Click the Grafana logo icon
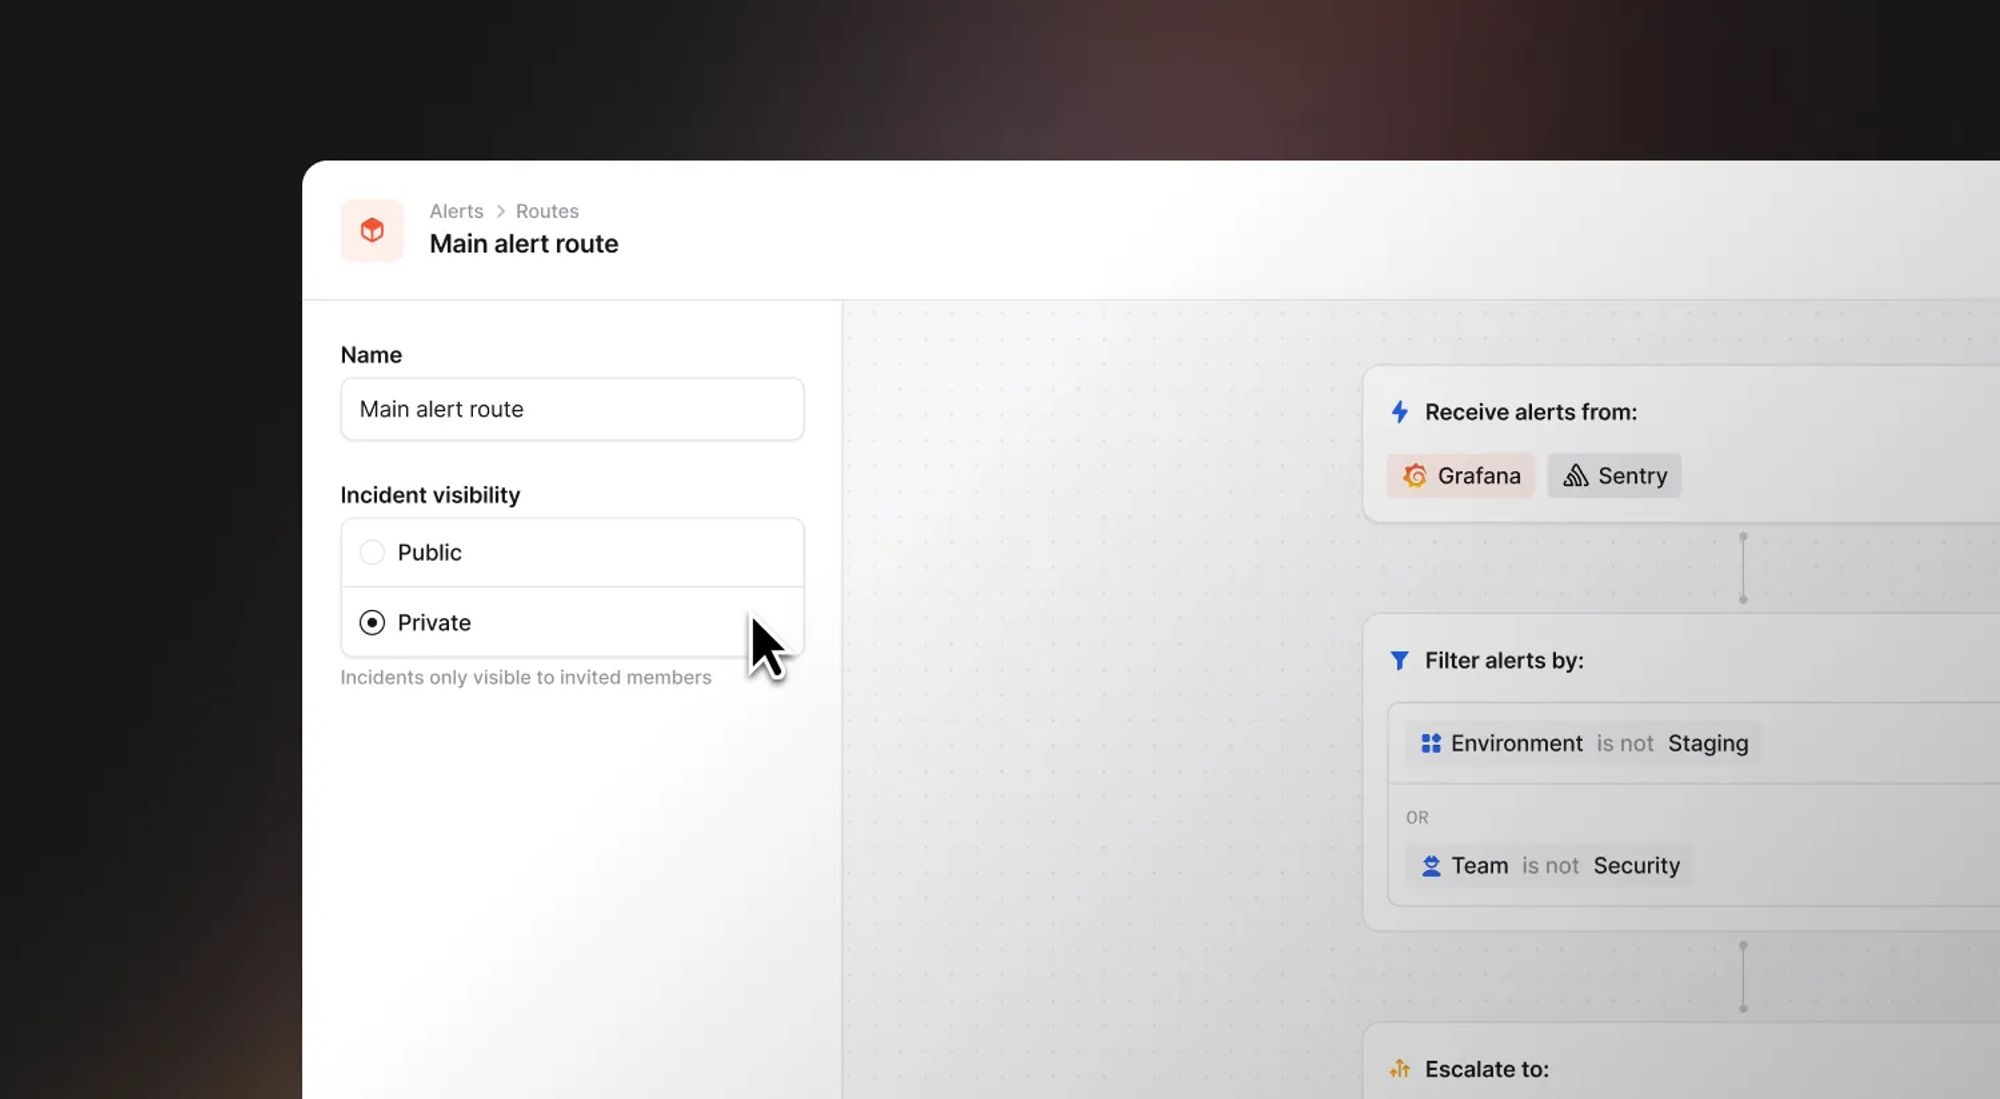The image size is (2000, 1099). pos(1415,476)
